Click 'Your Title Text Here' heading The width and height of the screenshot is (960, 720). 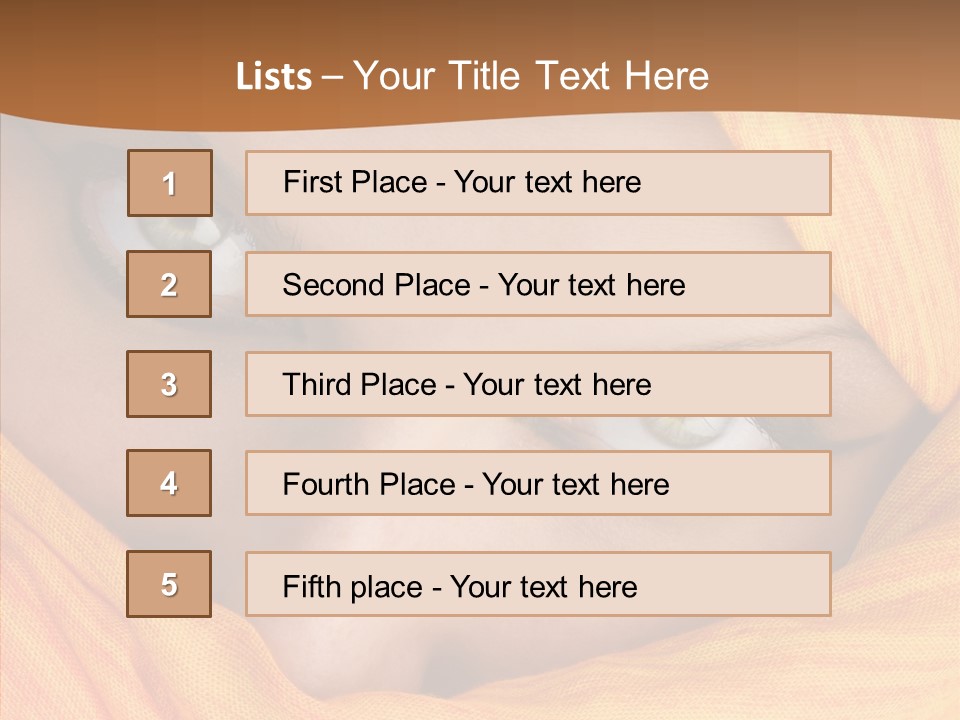pyautogui.click(x=531, y=76)
